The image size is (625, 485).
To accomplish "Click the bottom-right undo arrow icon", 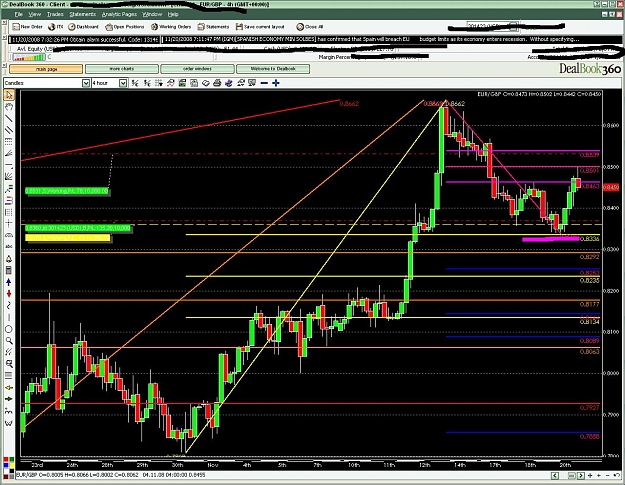I will [615, 475].
